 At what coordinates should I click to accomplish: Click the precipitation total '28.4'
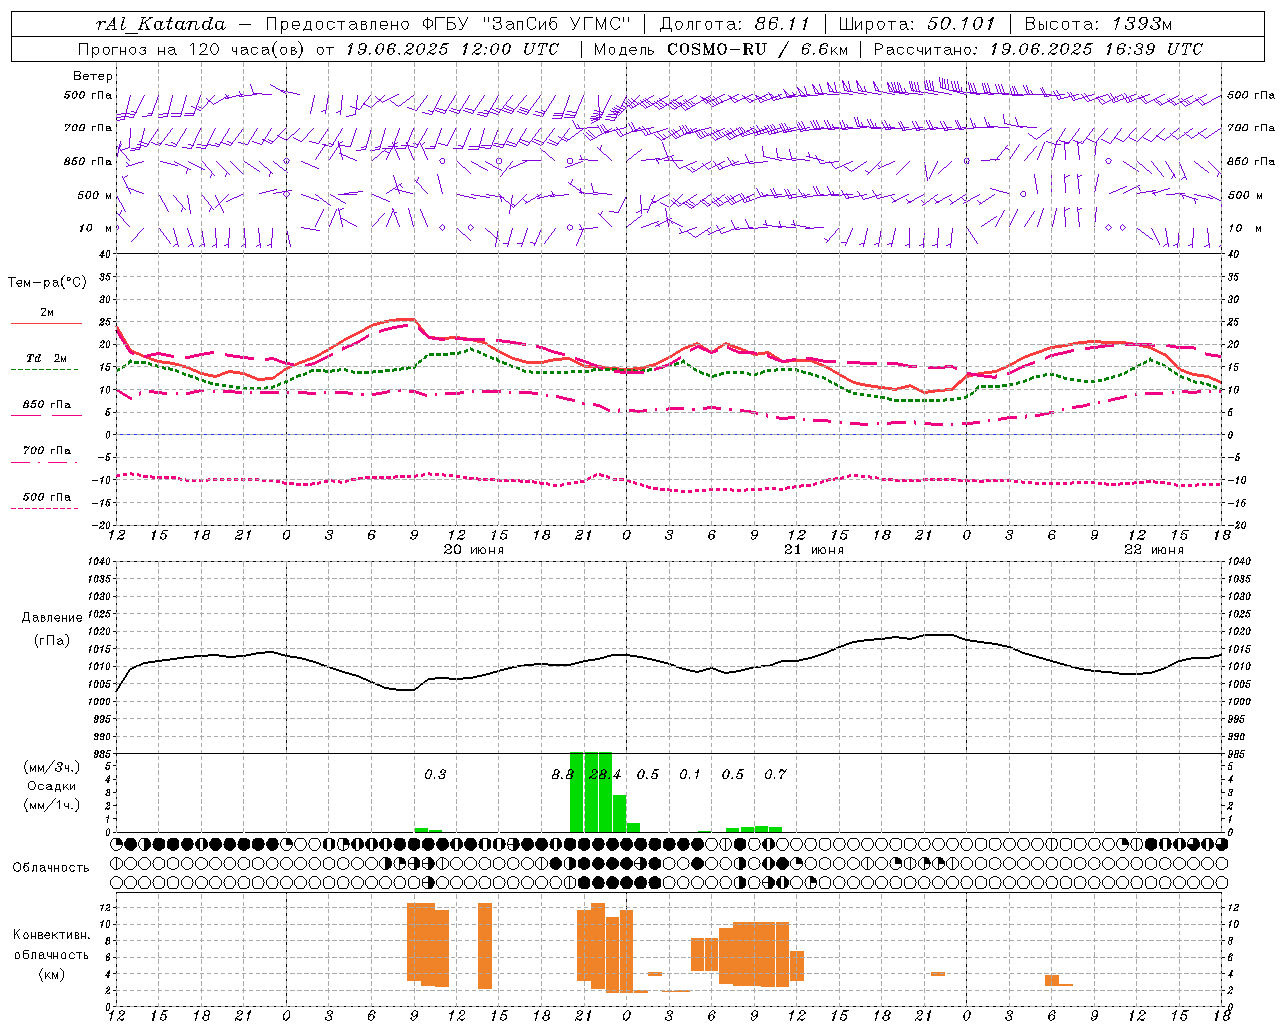point(605,774)
